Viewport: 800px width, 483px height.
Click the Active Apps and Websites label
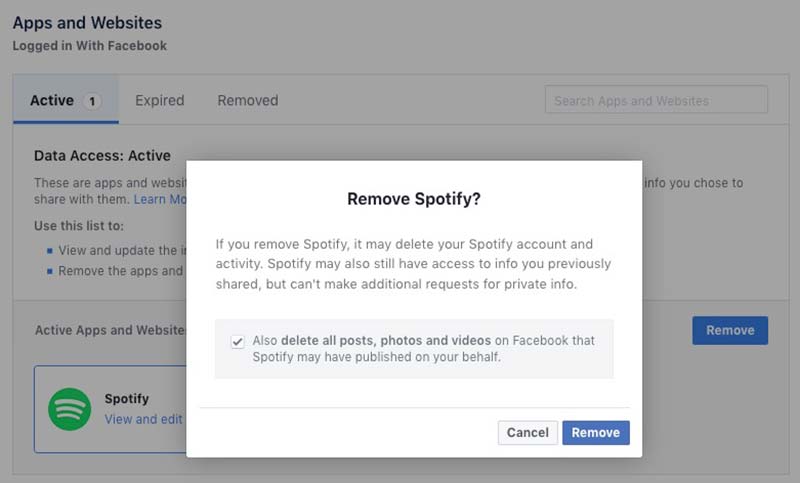pos(110,330)
